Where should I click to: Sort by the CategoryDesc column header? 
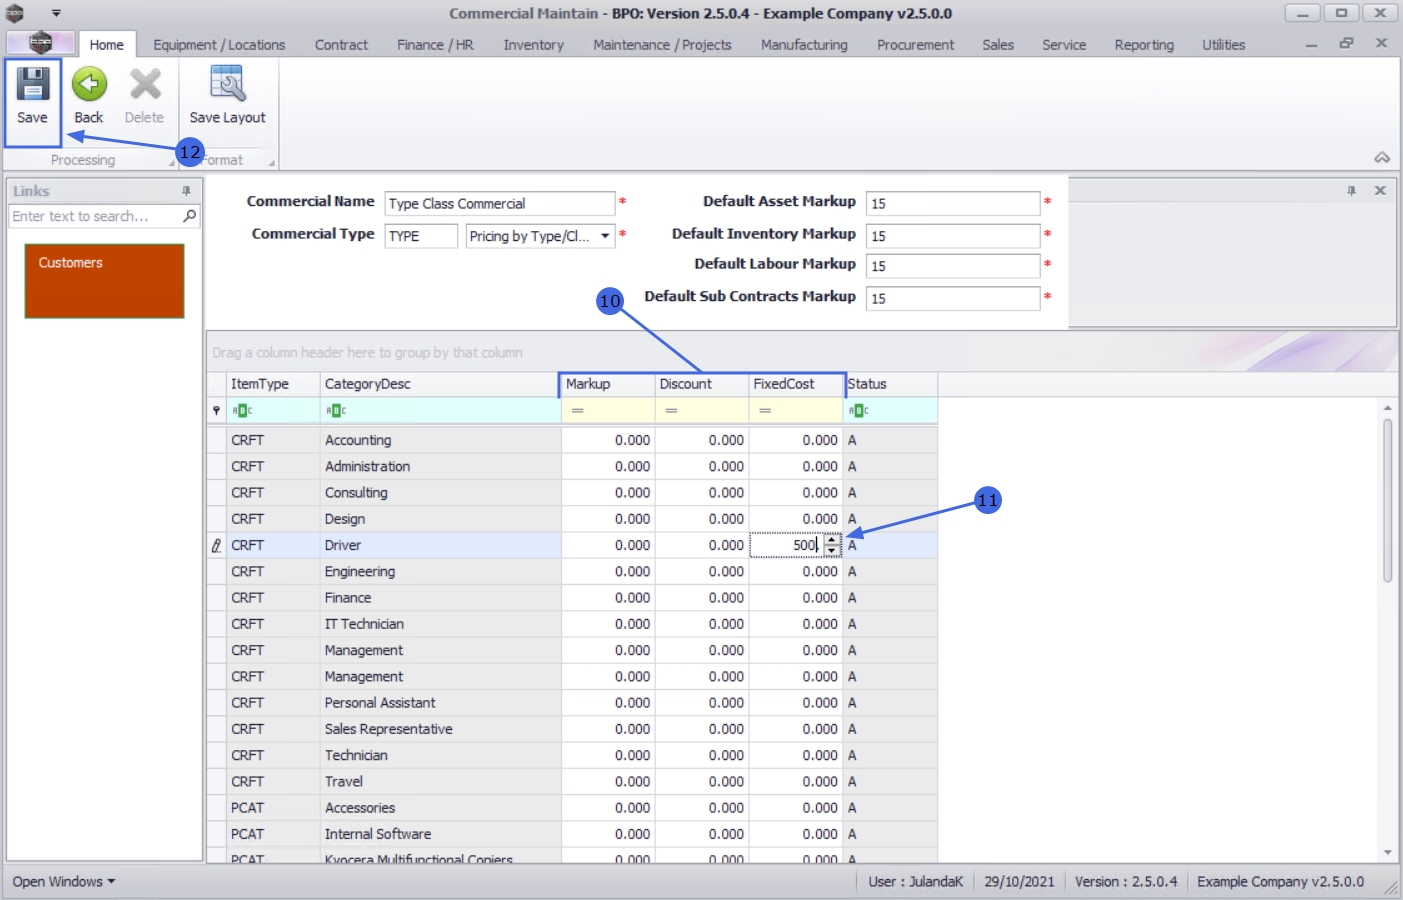click(x=438, y=384)
